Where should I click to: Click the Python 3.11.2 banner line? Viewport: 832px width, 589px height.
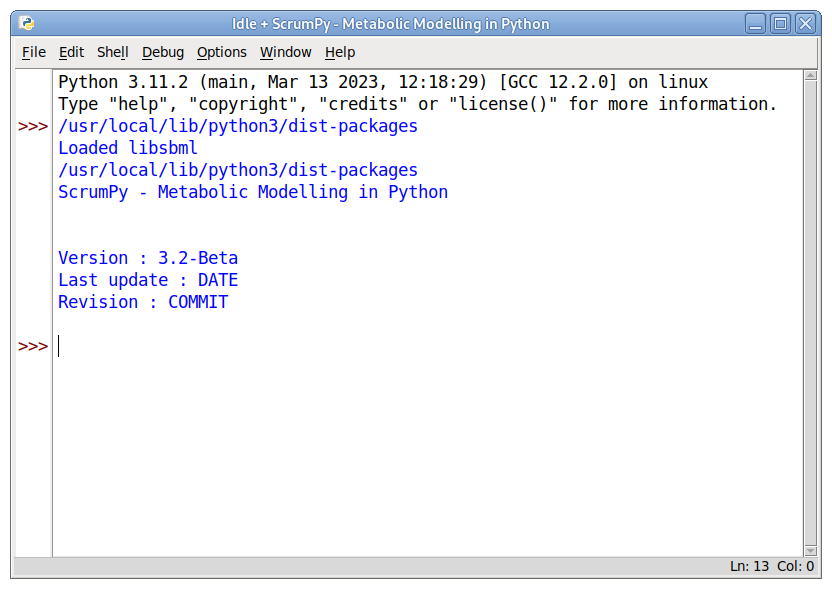point(382,82)
